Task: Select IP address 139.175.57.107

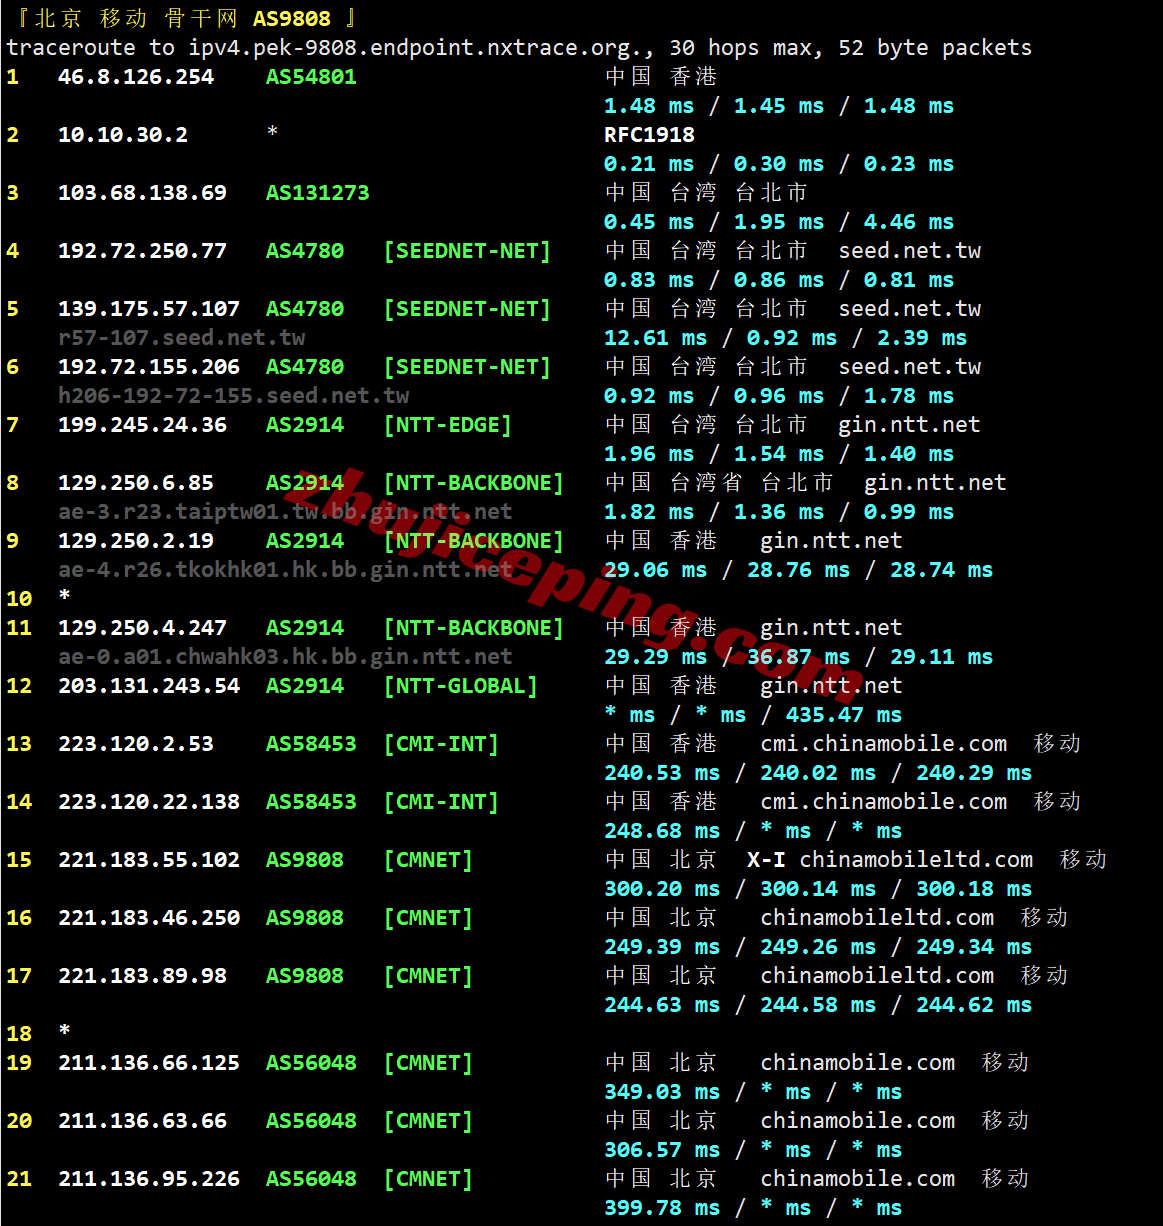Action: click(149, 309)
